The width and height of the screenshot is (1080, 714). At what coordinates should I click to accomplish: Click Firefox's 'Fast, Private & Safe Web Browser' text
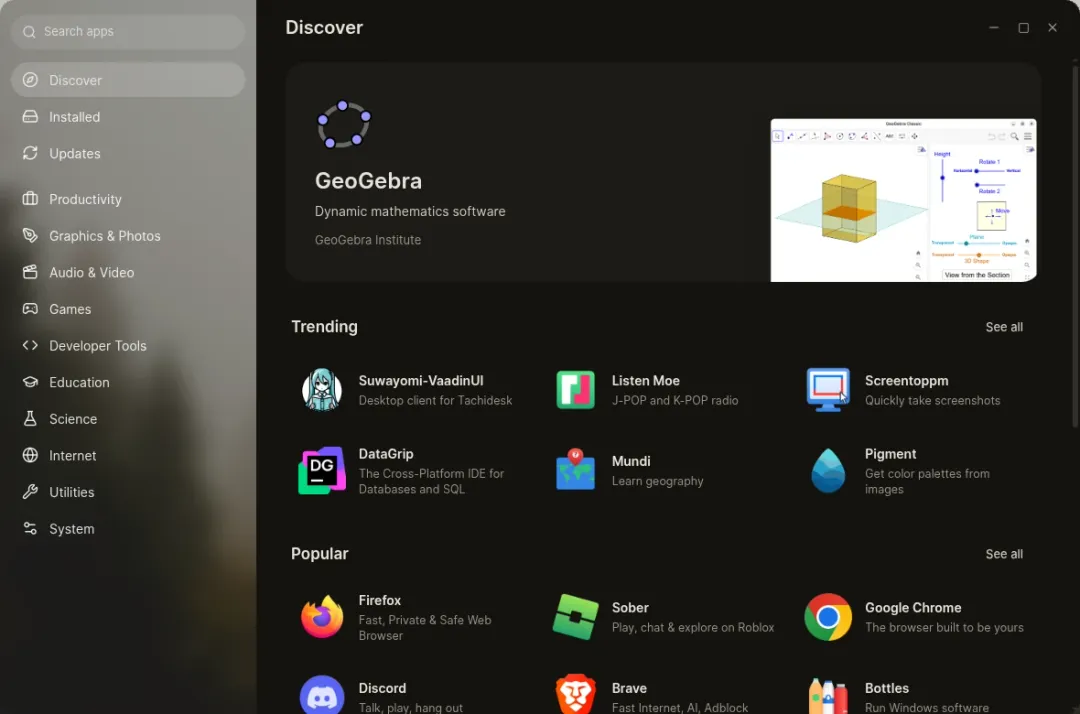(x=425, y=627)
